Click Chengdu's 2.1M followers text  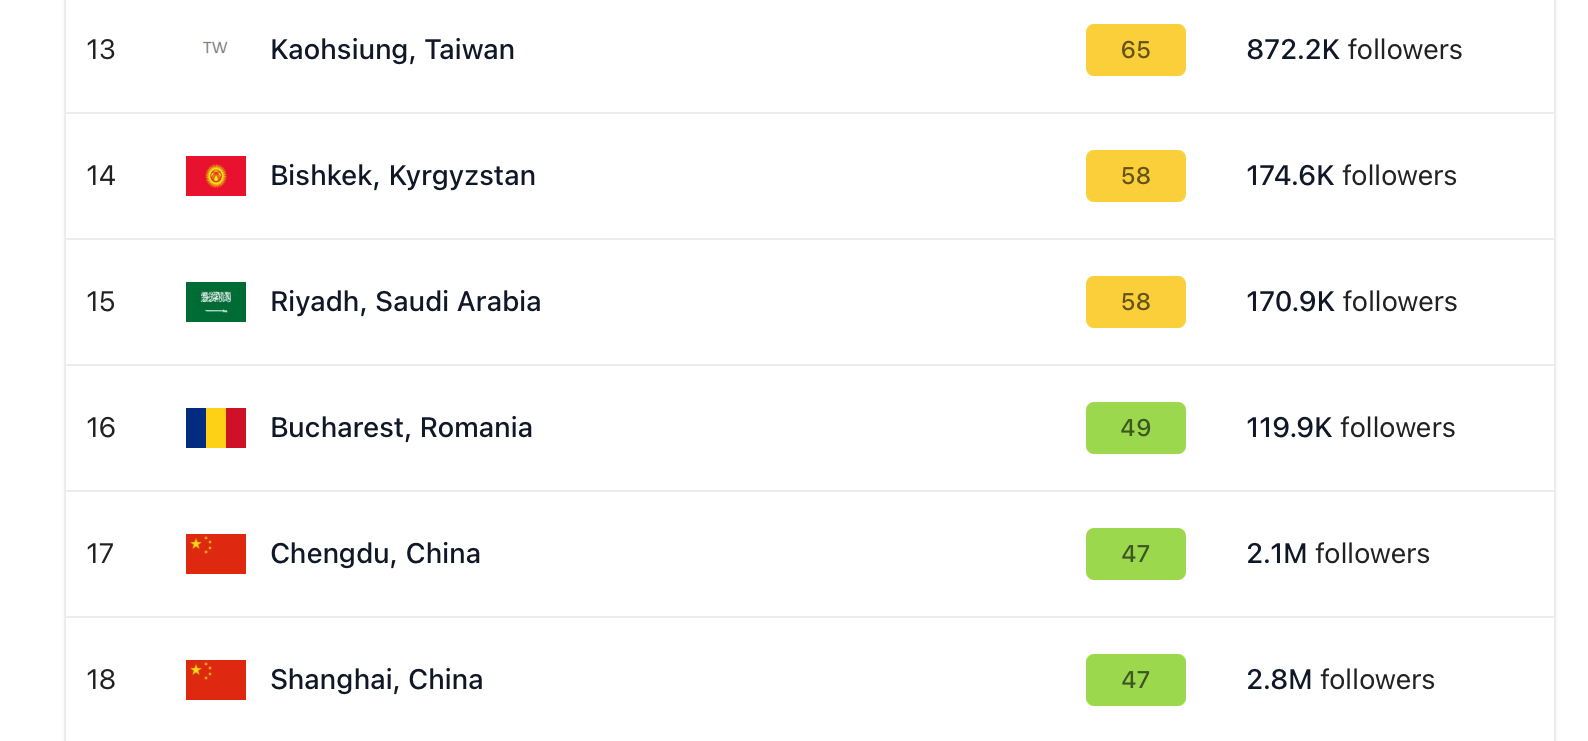1337,554
